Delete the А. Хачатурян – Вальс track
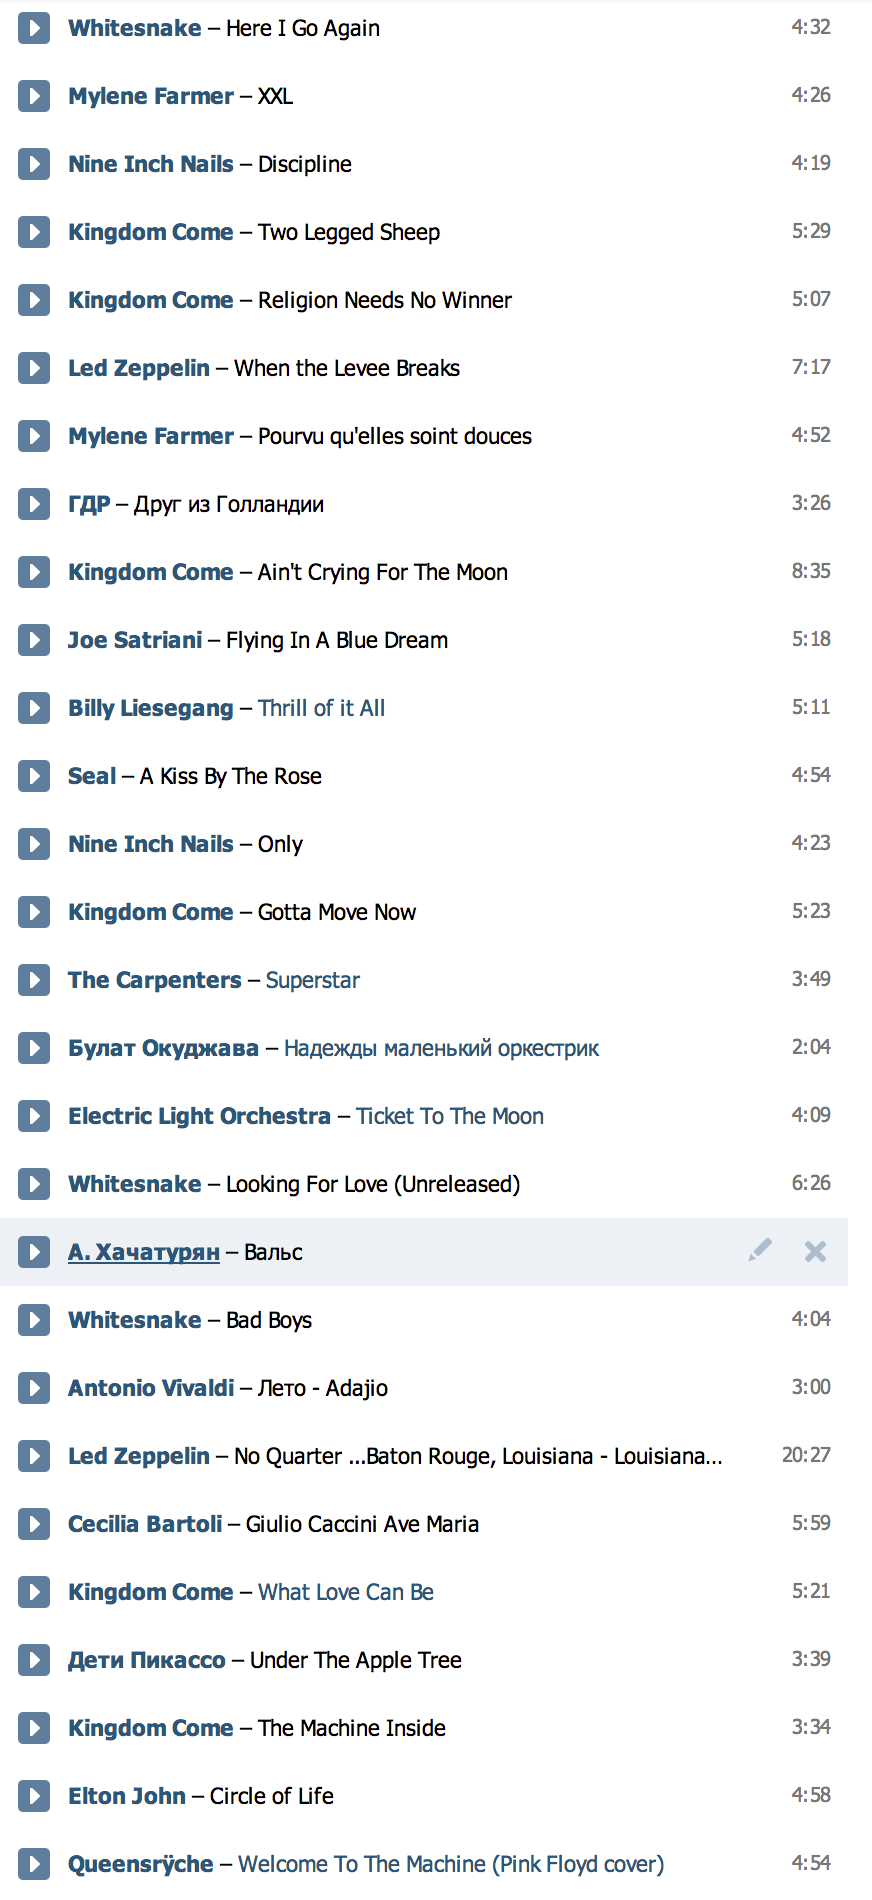 tap(816, 1251)
